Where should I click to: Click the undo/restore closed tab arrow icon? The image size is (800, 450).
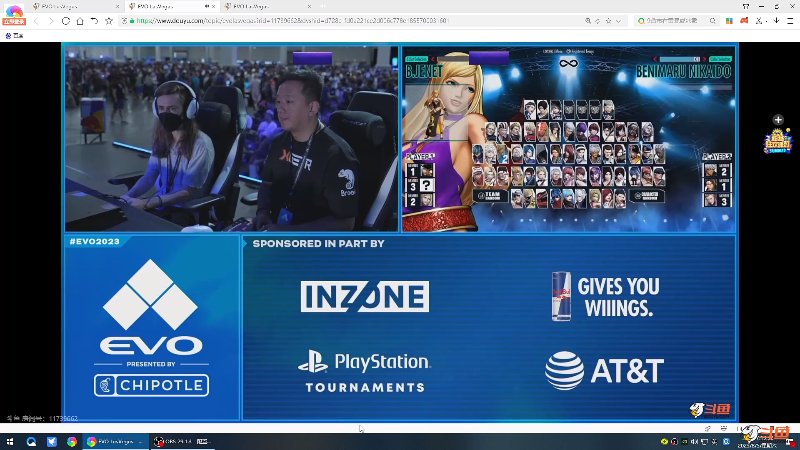point(94,21)
